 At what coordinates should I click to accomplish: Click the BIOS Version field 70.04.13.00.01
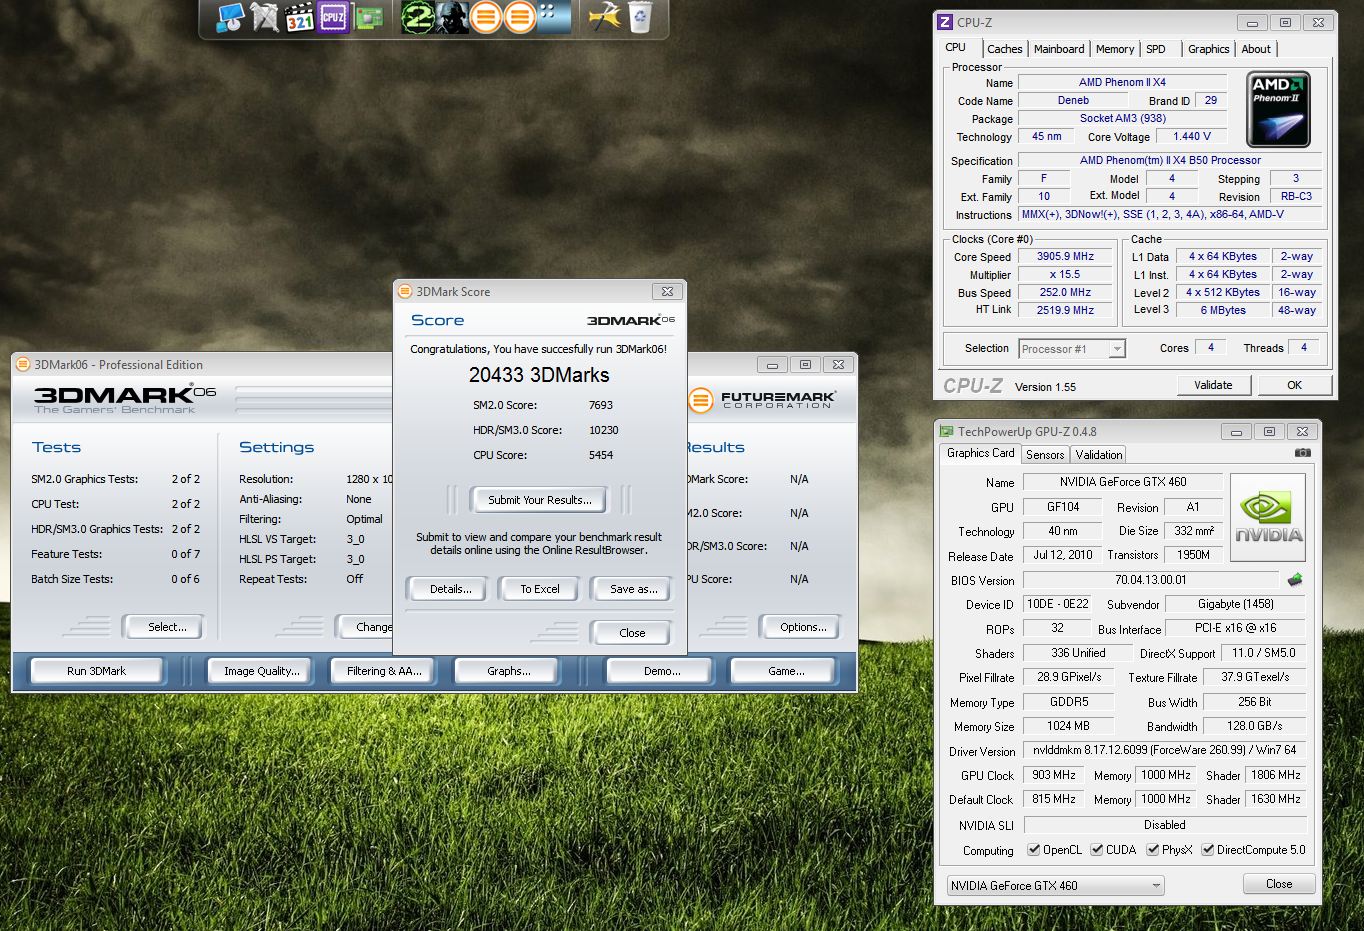[x=1150, y=580]
